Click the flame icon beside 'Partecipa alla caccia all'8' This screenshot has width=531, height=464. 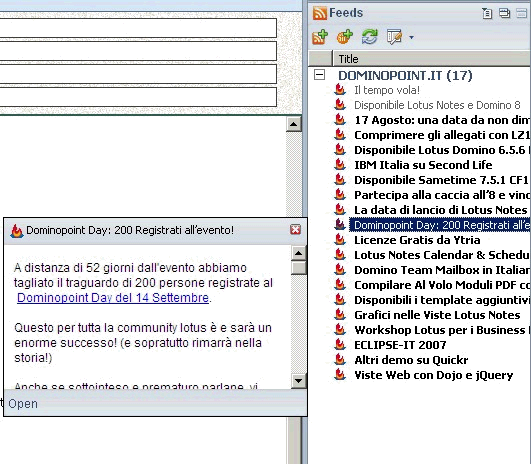tap(340, 195)
